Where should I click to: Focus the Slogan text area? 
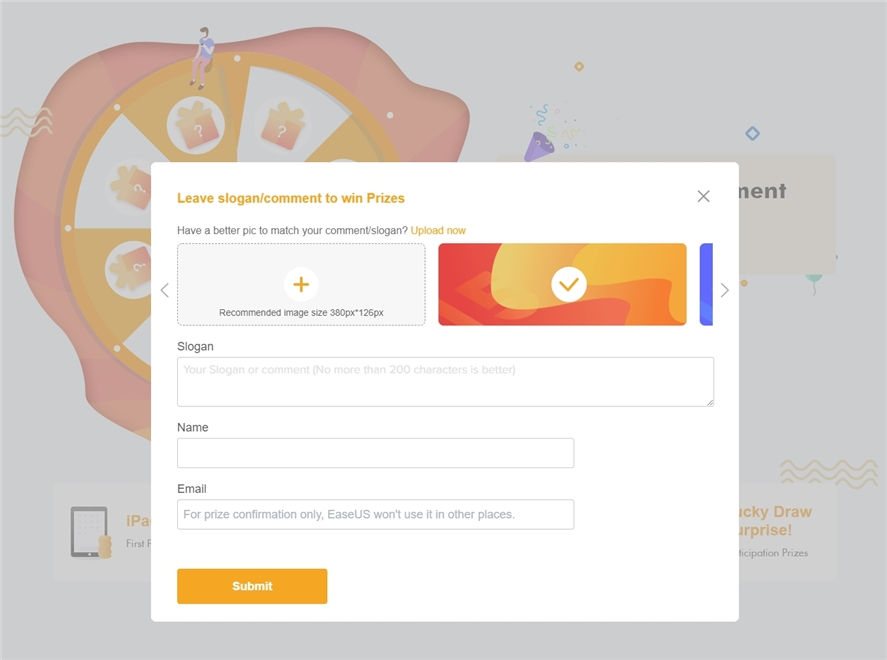445,381
